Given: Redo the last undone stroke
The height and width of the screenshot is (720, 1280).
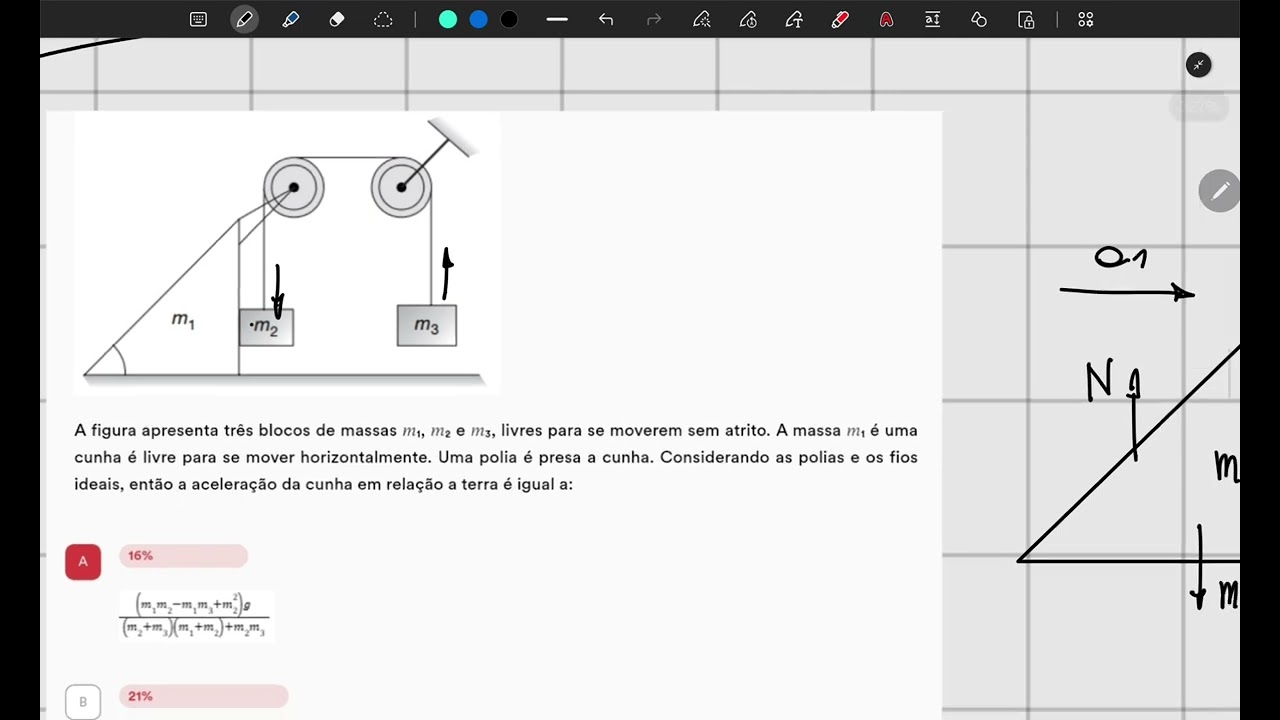Looking at the screenshot, I should coord(654,19).
